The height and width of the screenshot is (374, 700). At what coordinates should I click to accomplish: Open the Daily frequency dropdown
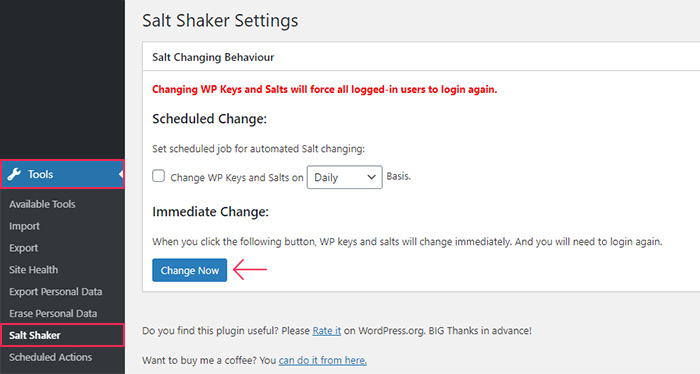(x=344, y=177)
